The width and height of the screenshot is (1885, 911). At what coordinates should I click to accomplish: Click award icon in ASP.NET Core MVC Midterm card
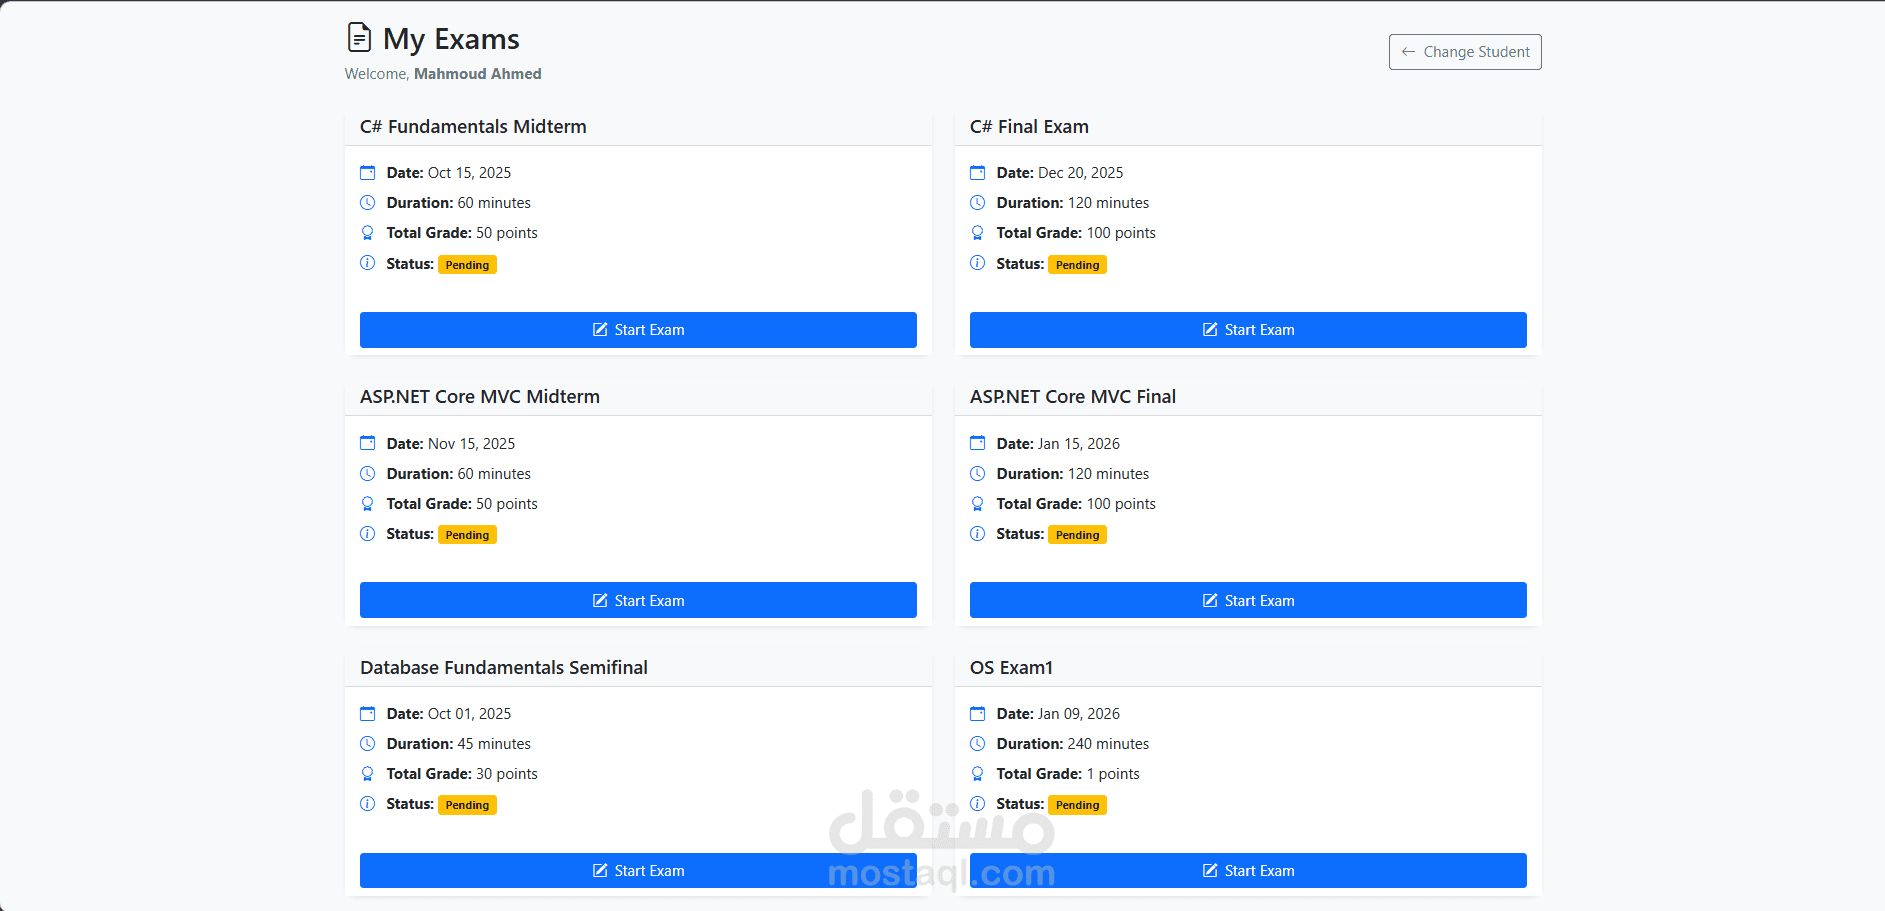368,504
